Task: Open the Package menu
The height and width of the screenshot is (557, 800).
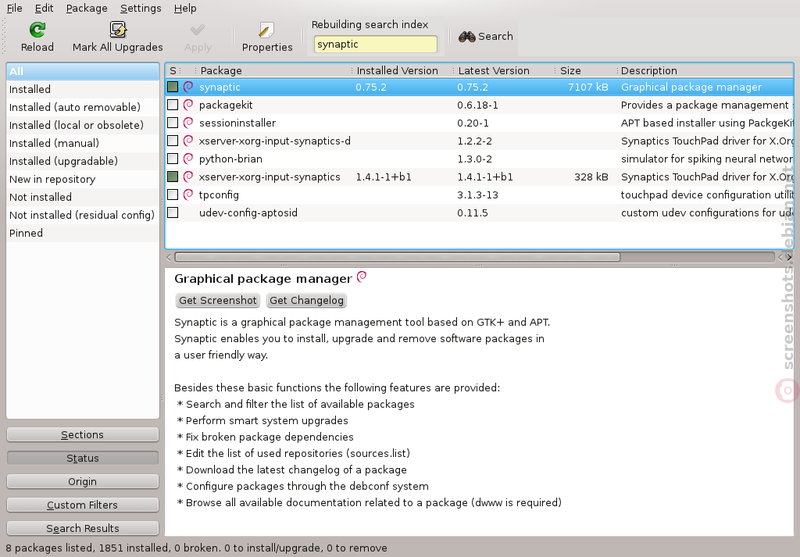Action: click(x=87, y=8)
